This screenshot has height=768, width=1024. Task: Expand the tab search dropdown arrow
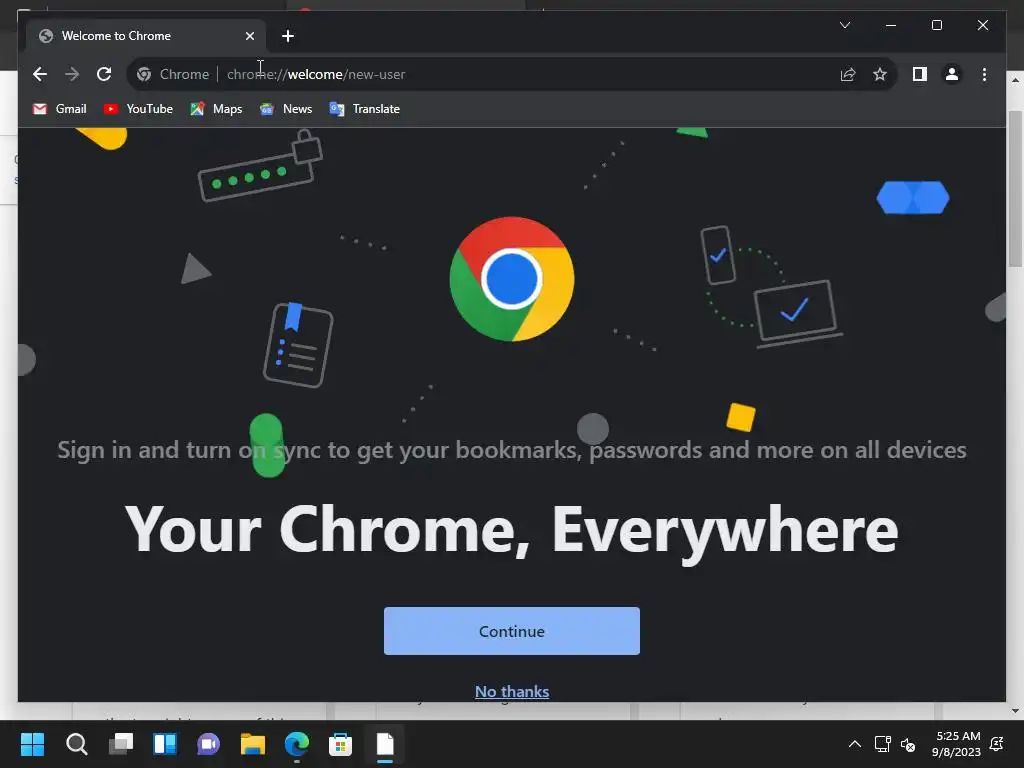click(x=844, y=25)
